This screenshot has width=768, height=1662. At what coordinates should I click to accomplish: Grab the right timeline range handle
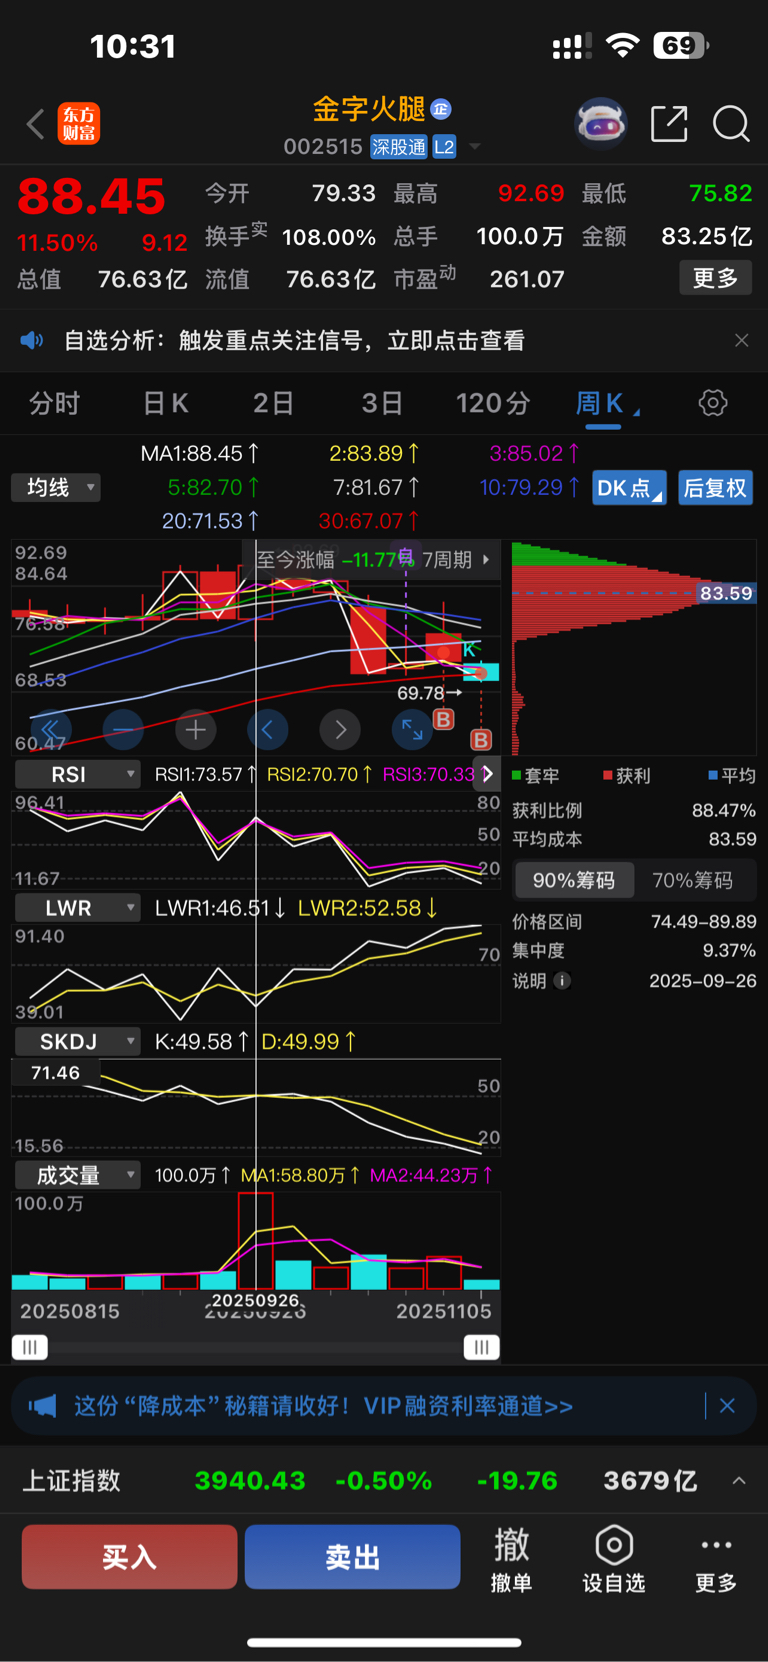[x=482, y=1347]
